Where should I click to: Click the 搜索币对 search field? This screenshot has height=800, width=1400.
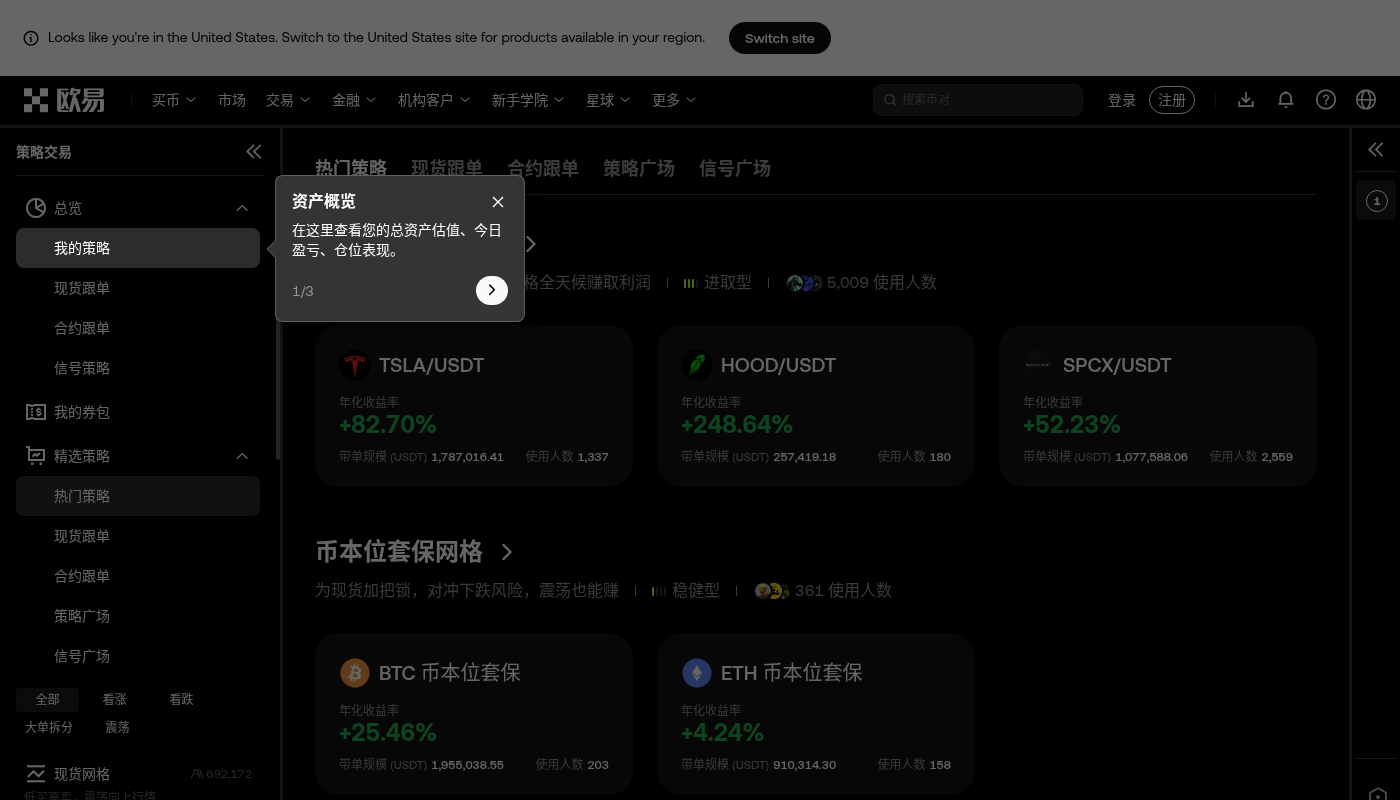(x=978, y=100)
